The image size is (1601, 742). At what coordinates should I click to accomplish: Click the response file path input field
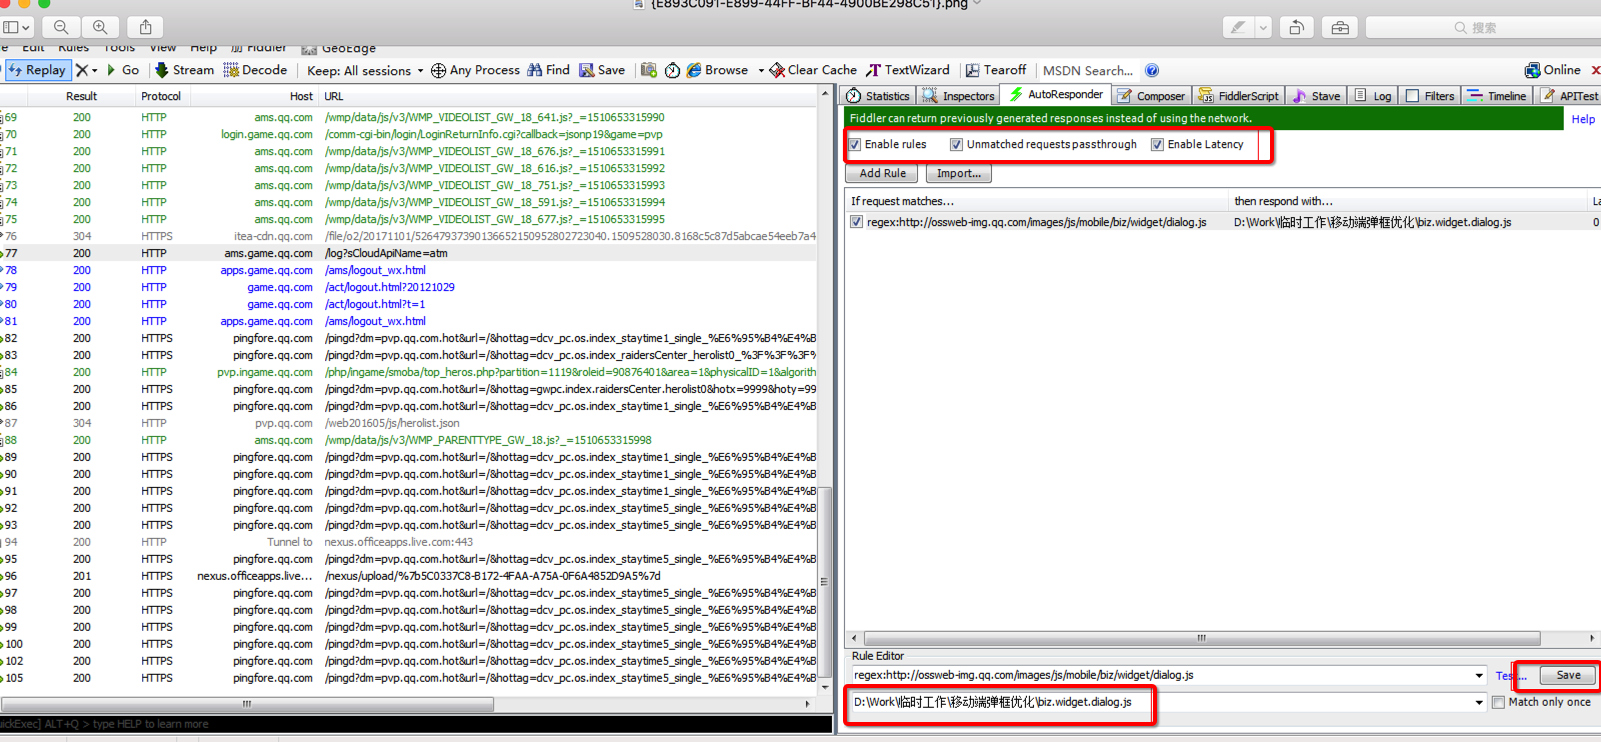(x=1160, y=703)
